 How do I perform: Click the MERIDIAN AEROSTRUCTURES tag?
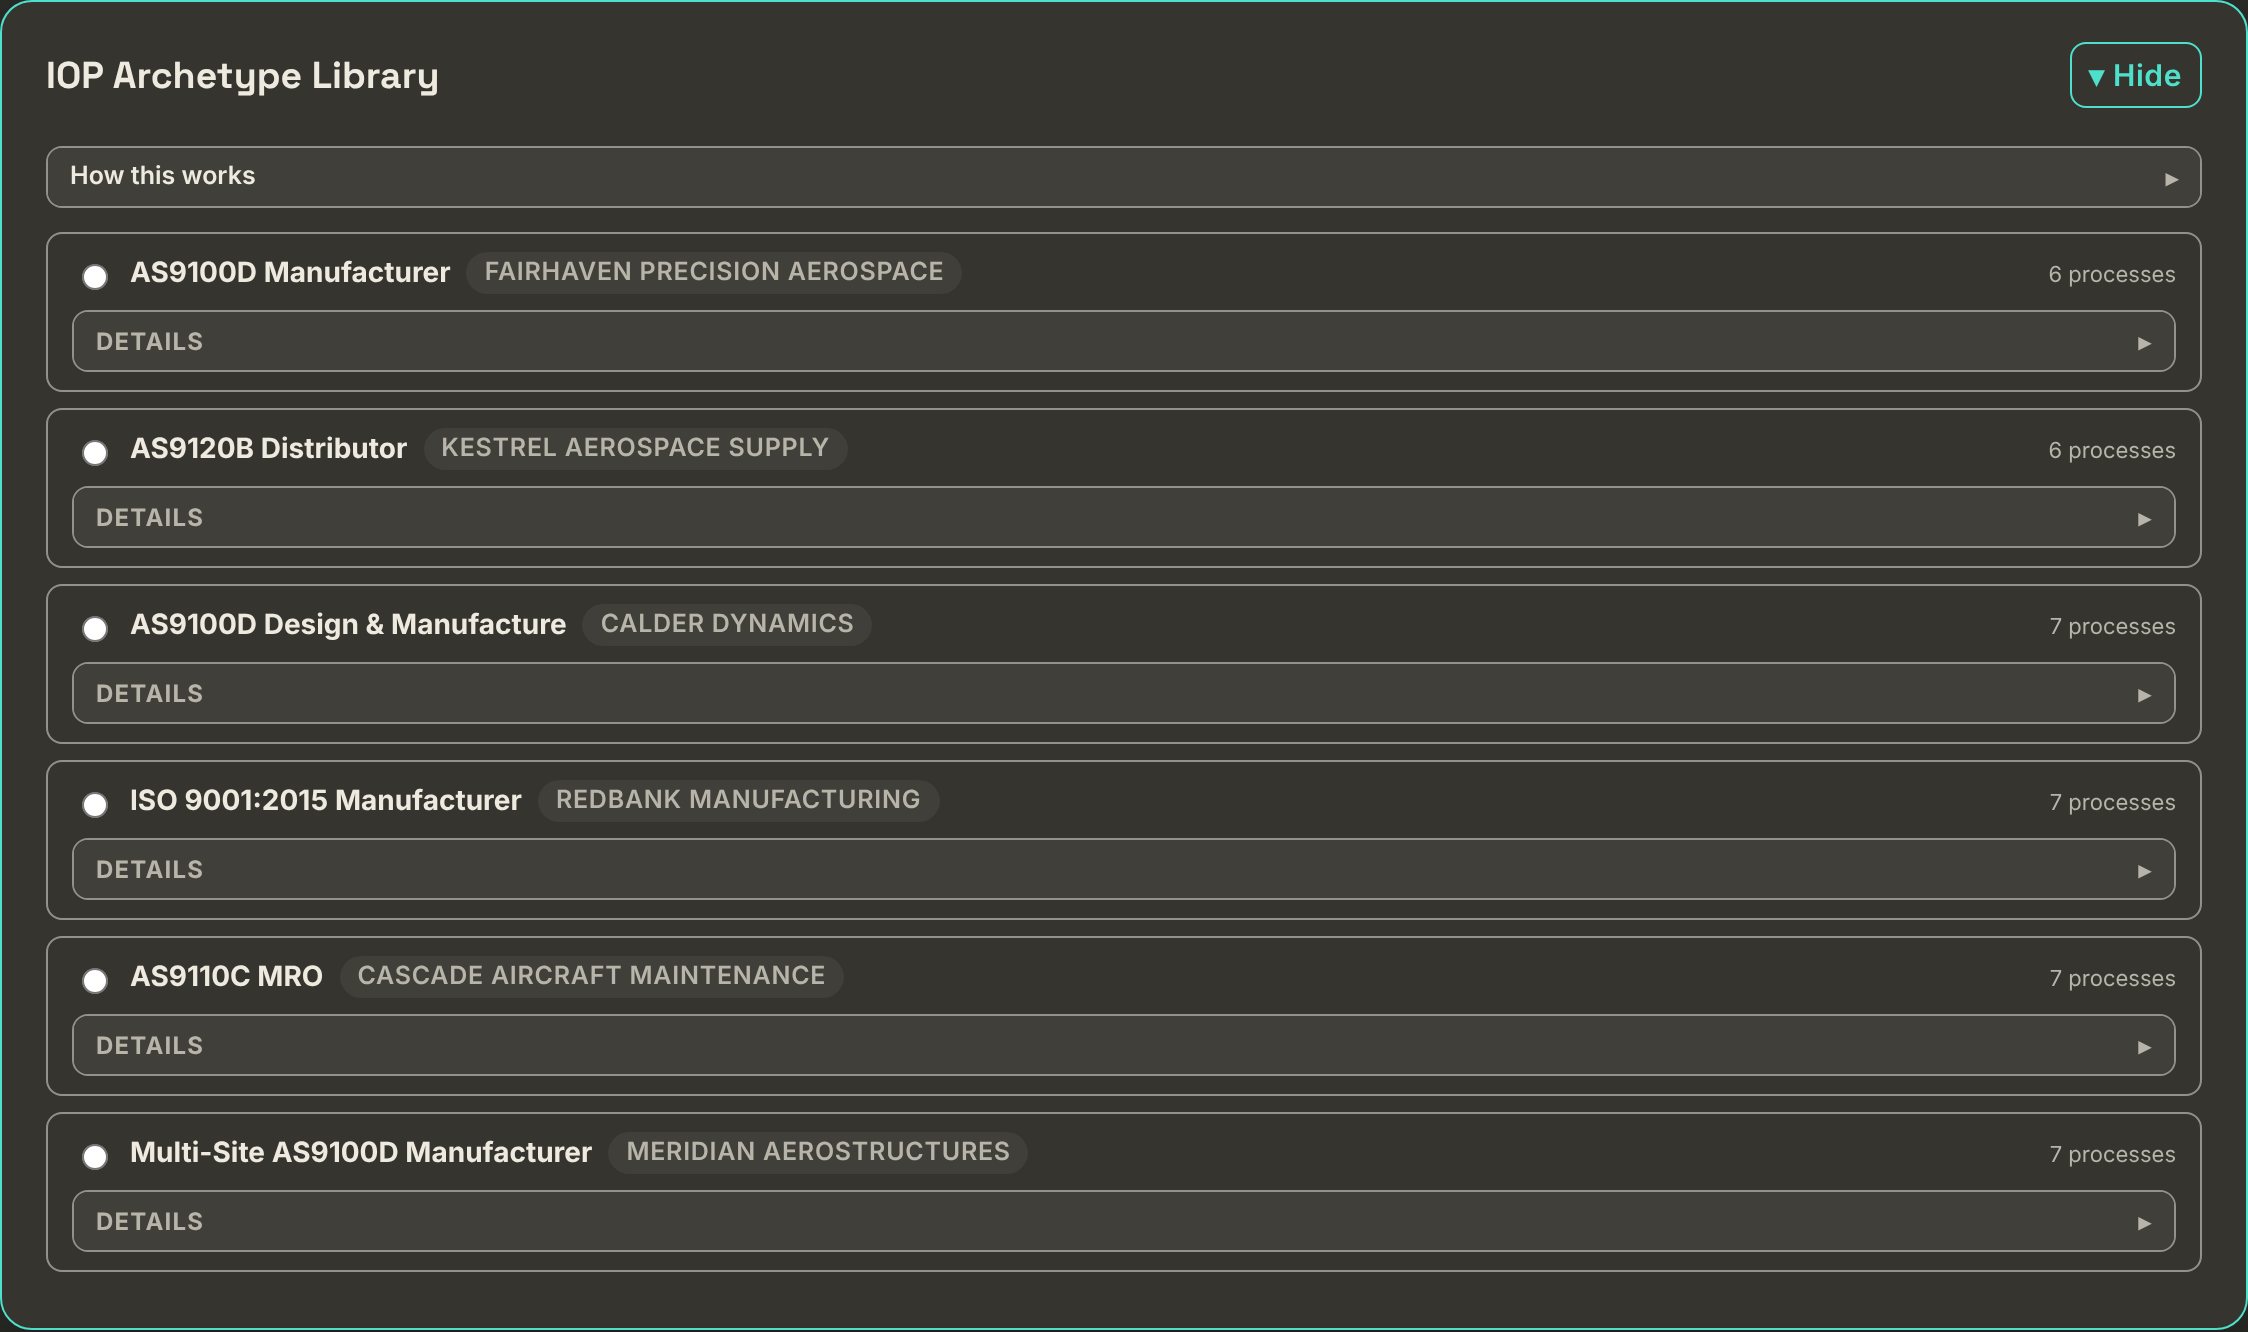click(x=818, y=1152)
